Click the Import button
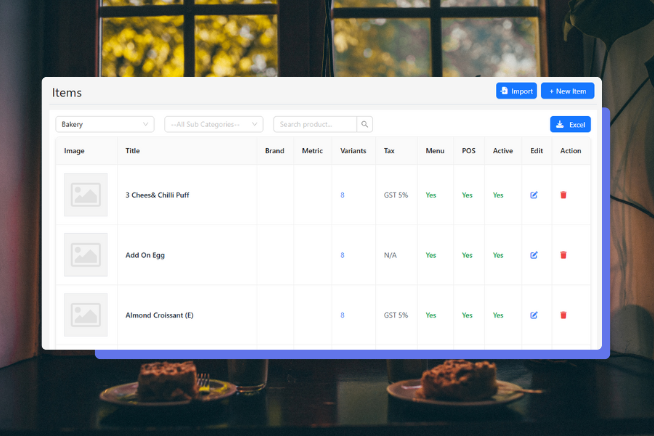 pyautogui.click(x=516, y=91)
